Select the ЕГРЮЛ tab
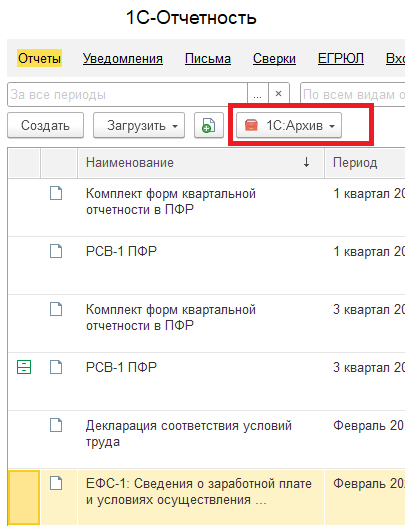Screen dimensions: 409x526 point(341,58)
